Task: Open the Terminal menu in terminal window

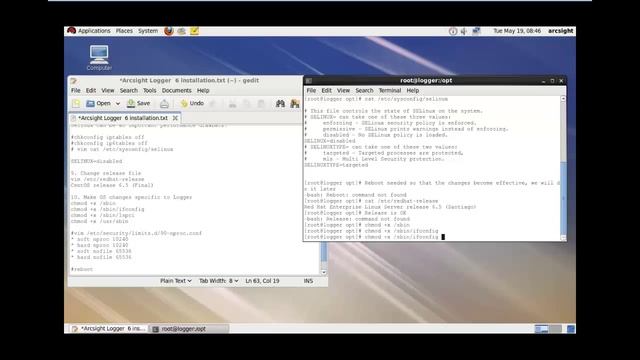Action: pos(390,91)
